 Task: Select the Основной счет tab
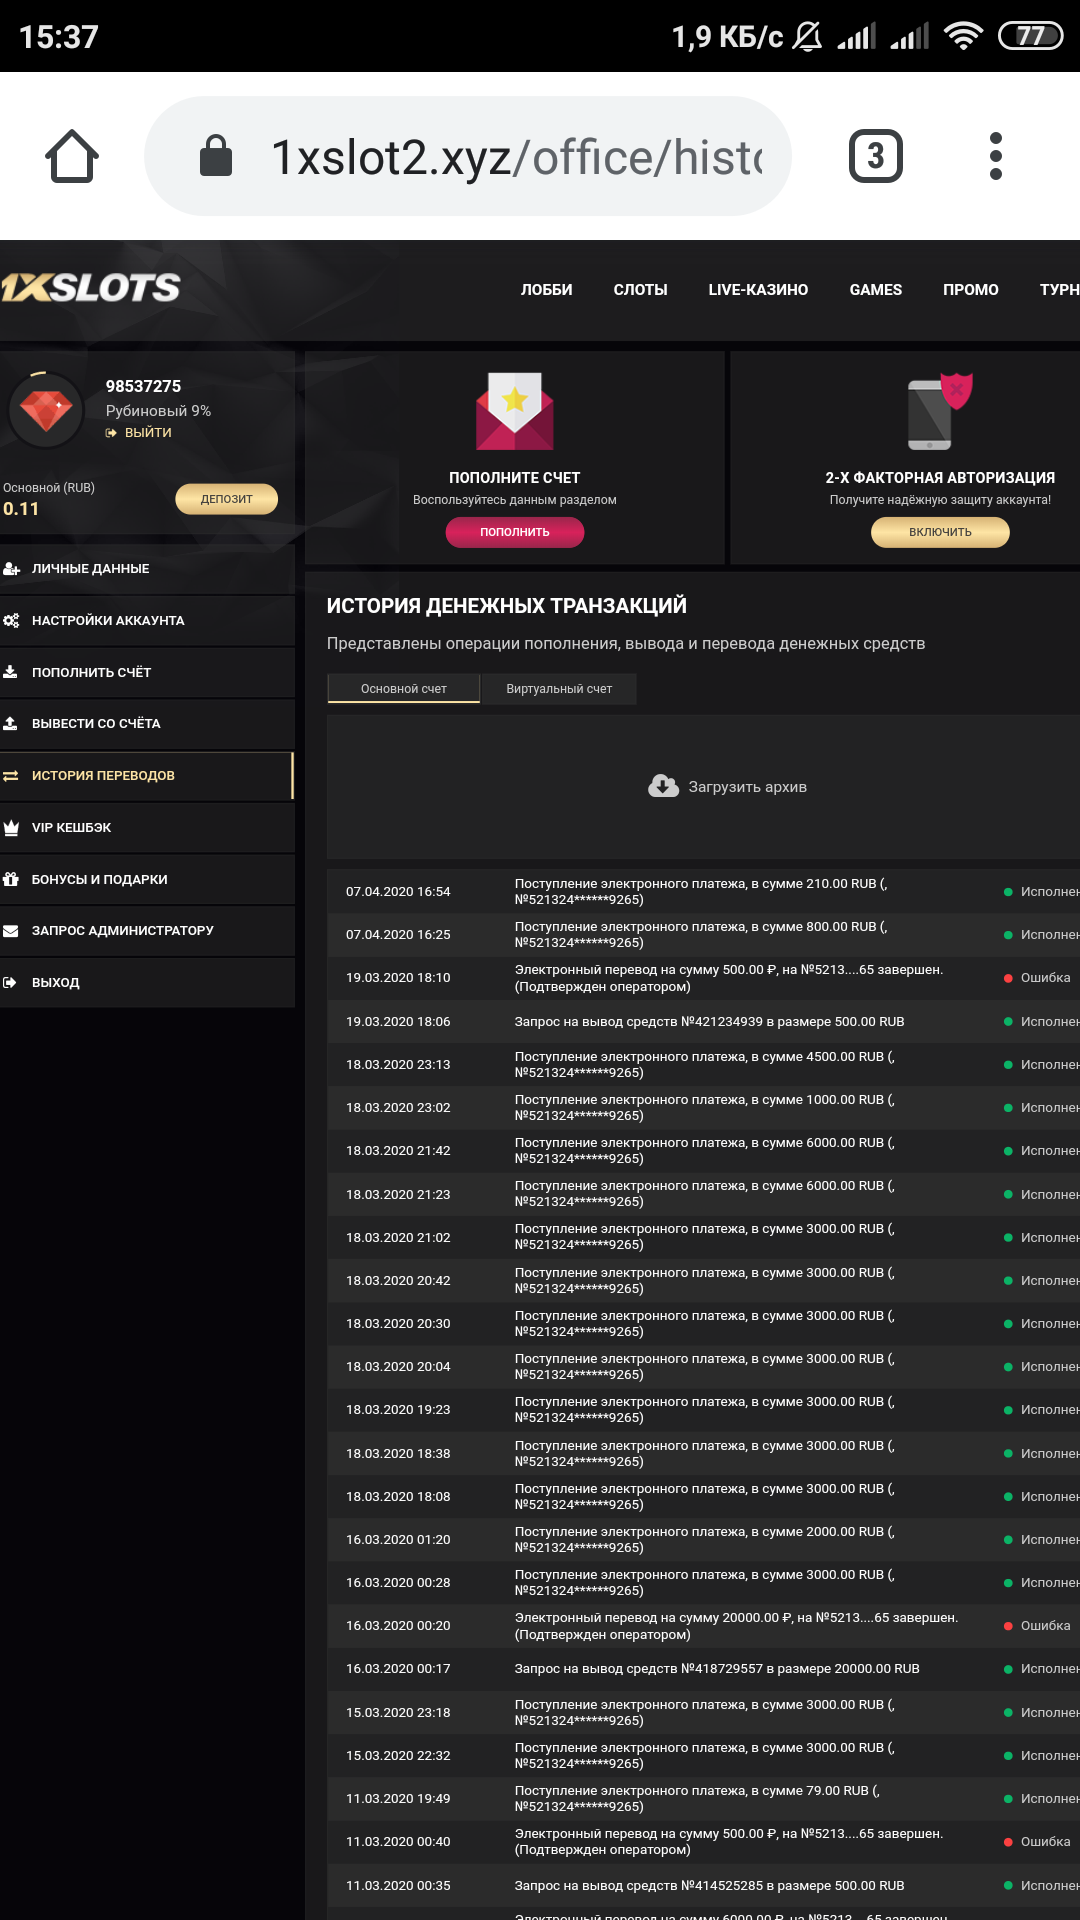point(404,689)
